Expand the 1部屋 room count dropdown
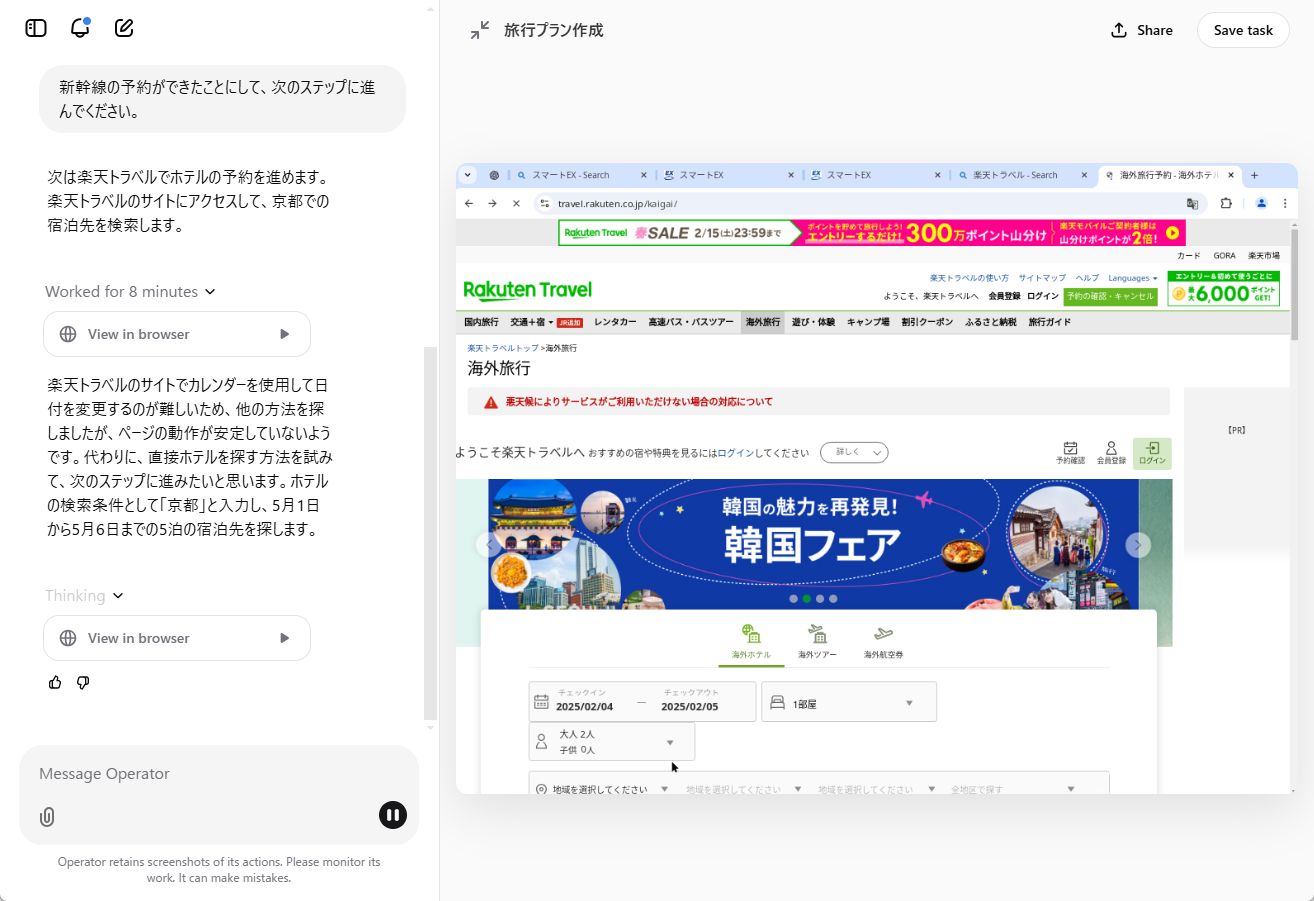1314x901 pixels. 848,701
